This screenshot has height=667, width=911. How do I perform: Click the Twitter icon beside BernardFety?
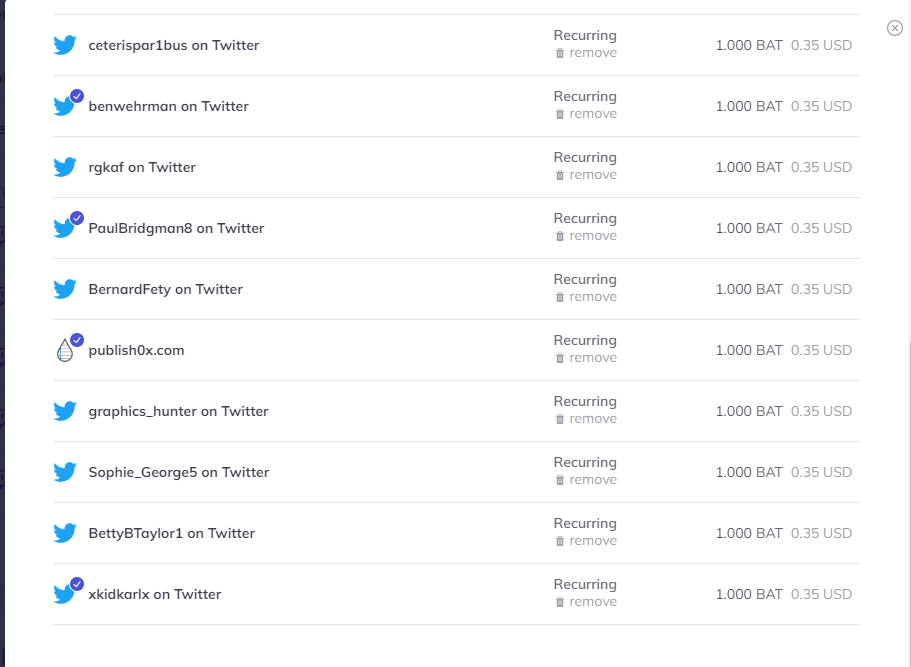[65, 289]
